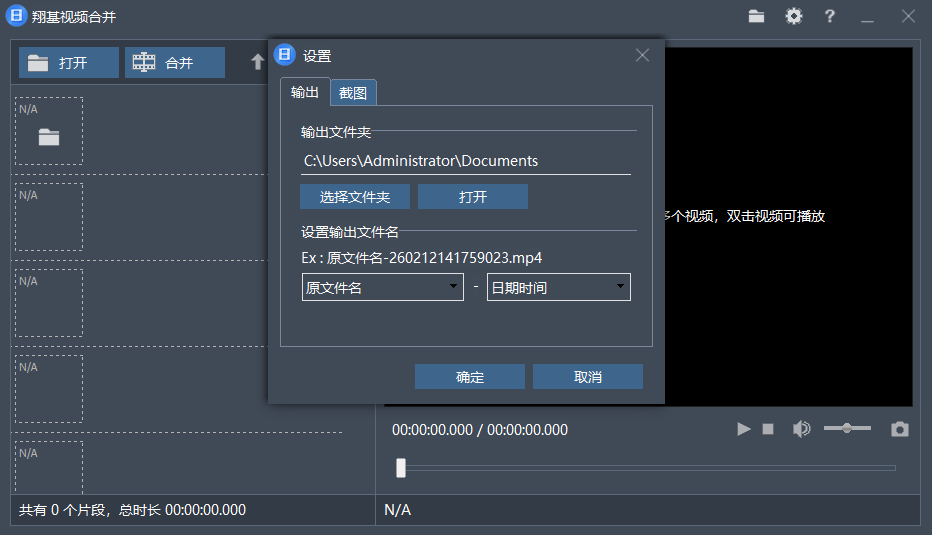Click the 打开 open files toolbar button
932x535 pixels.
69,62
